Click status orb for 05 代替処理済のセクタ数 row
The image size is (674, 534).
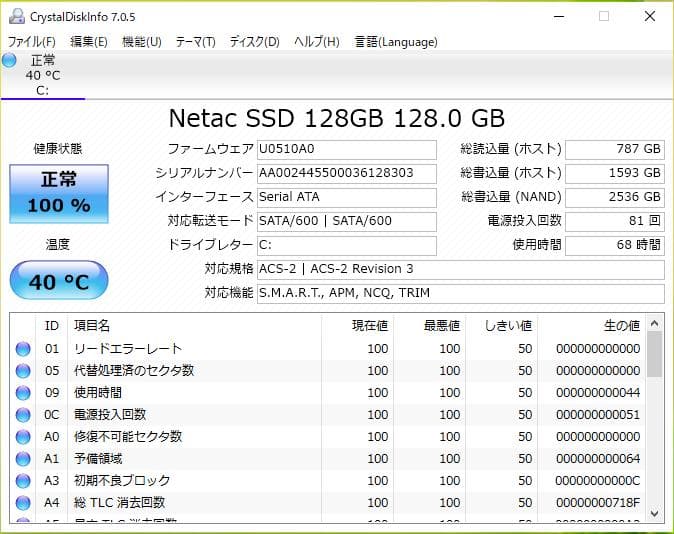(x=23, y=371)
